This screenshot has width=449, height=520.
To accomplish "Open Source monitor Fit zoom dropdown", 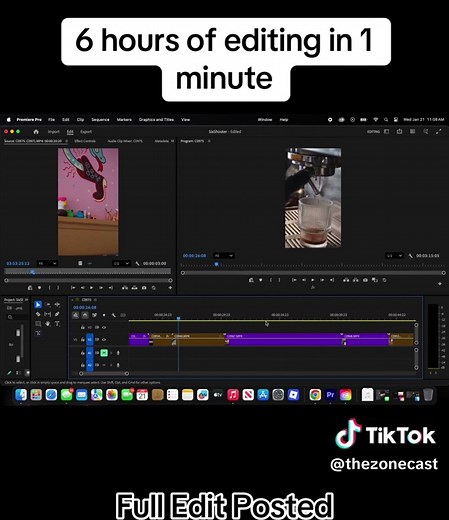I will 47,263.
